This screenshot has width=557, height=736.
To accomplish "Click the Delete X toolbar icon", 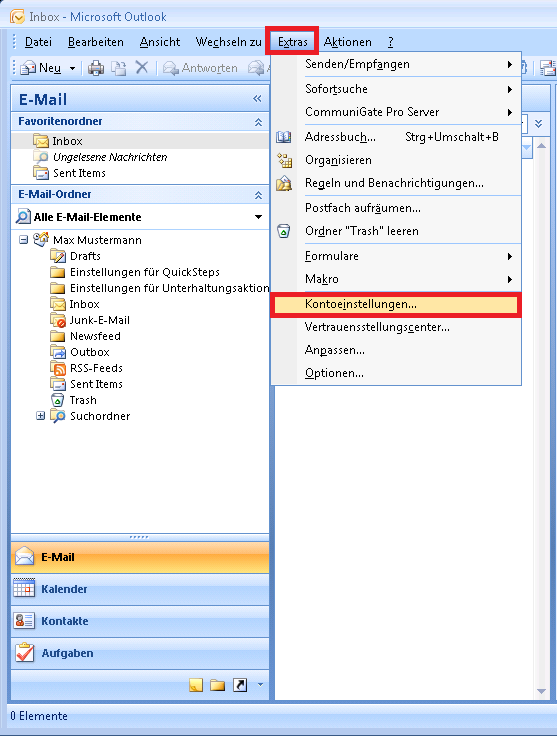I will click(x=142, y=68).
